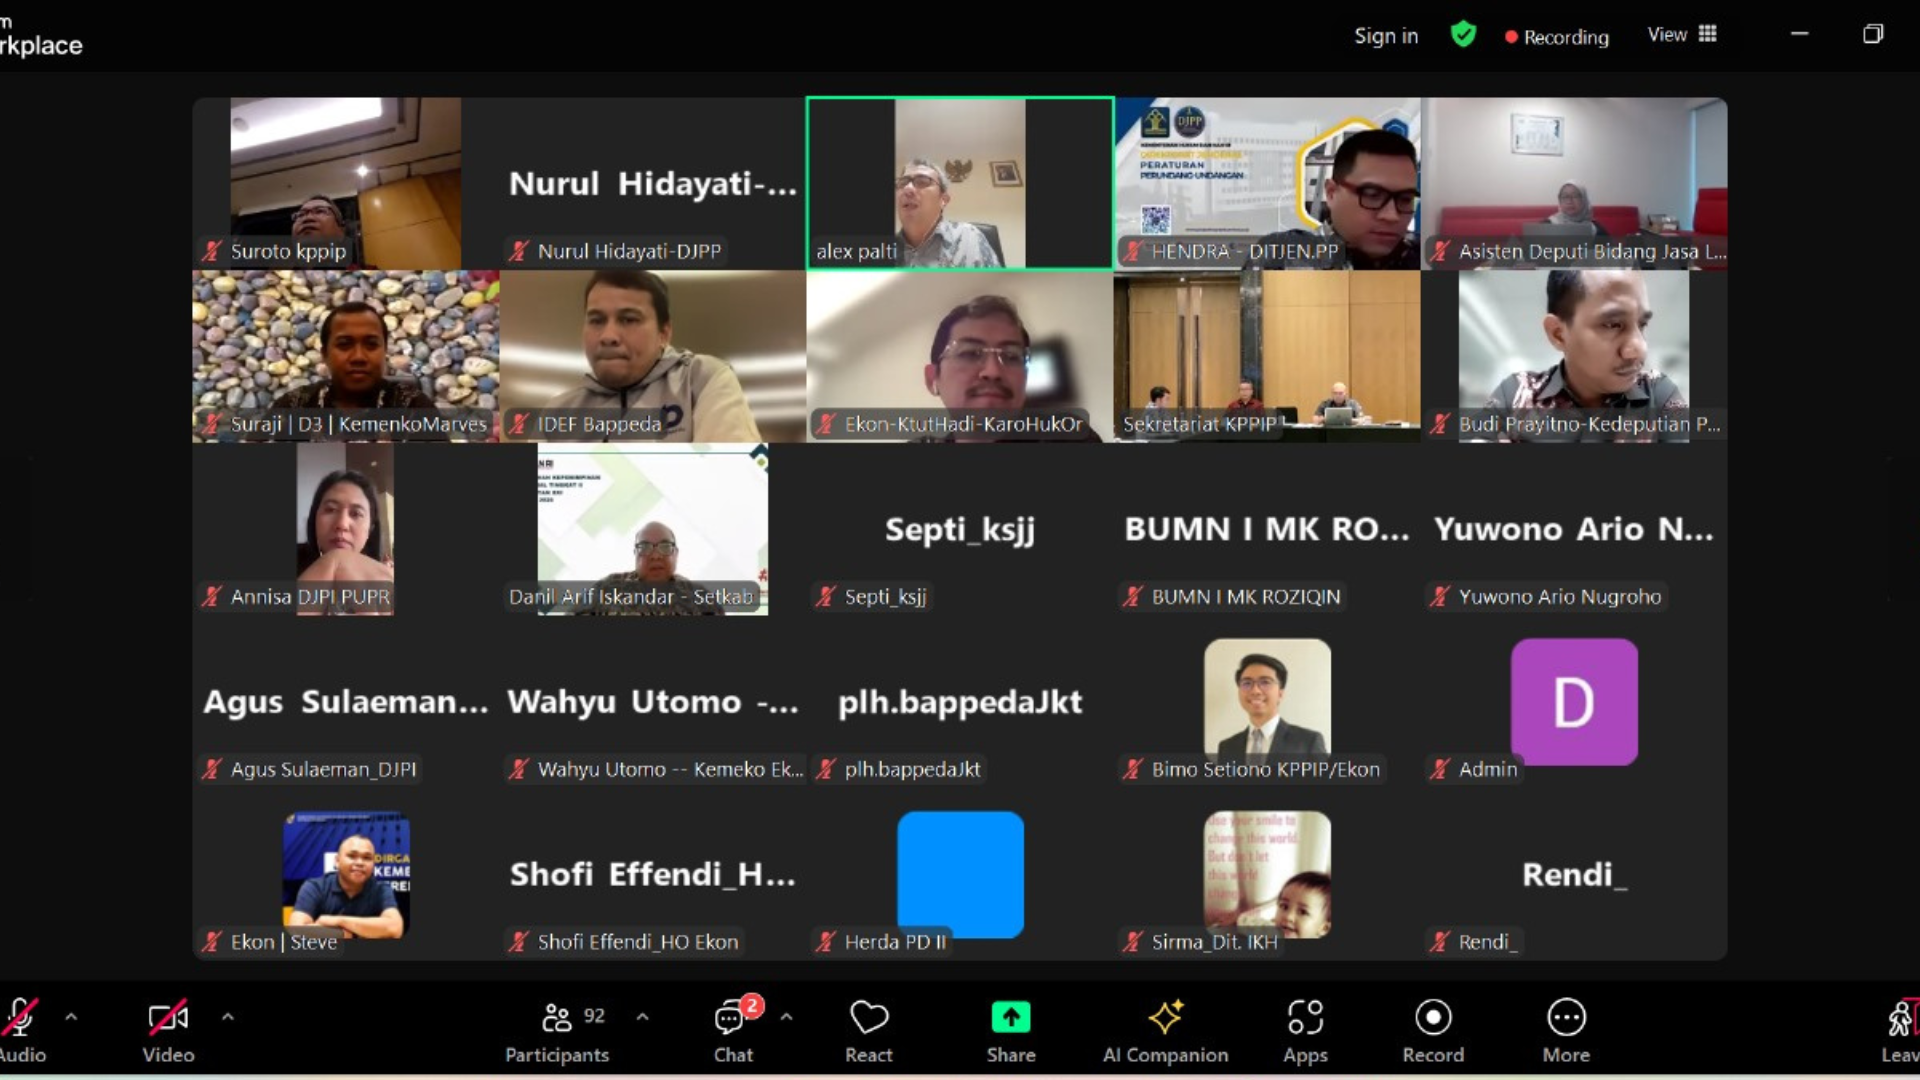
Task: Select the Sekretariat KPPIP video tile
Action: (x=1266, y=356)
